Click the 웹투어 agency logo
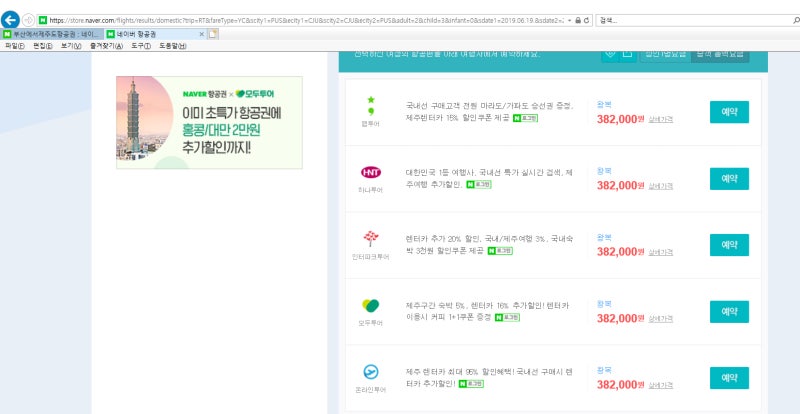 [x=371, y=105]
